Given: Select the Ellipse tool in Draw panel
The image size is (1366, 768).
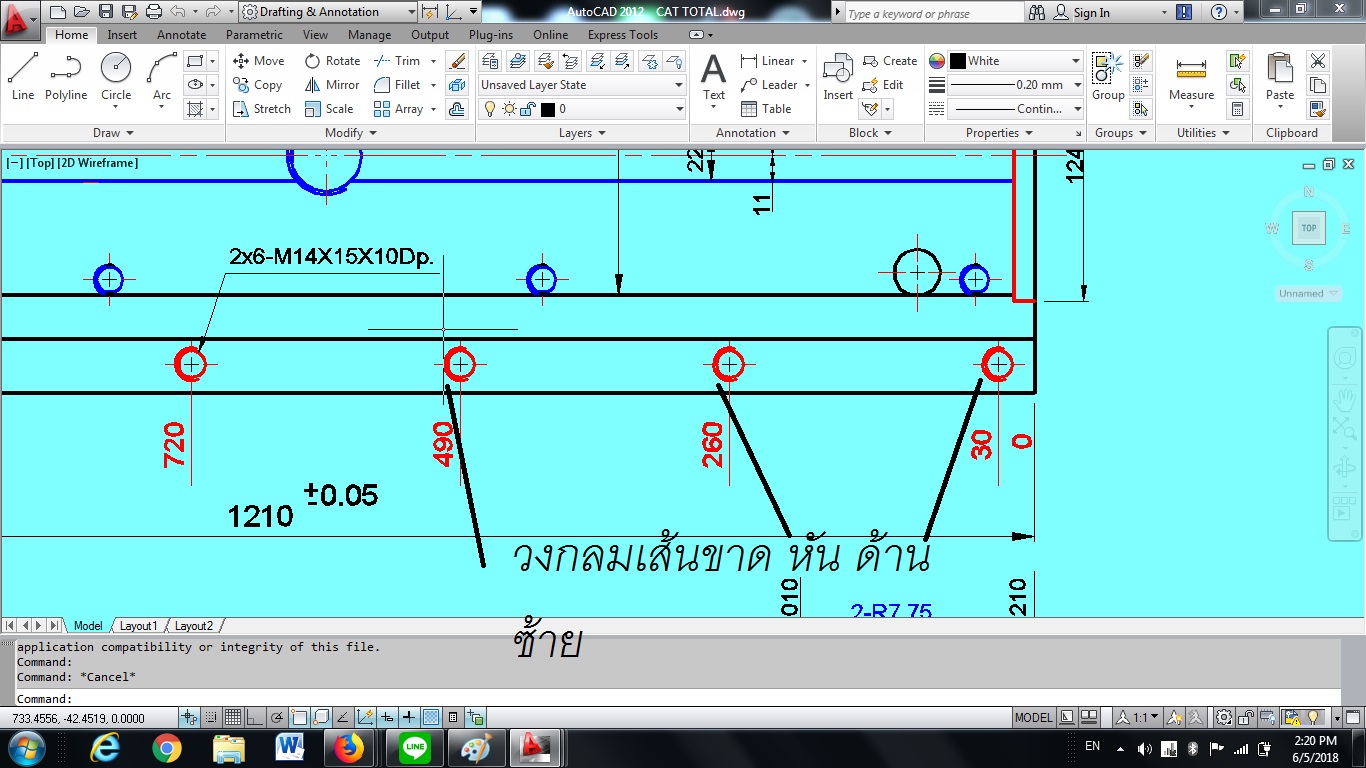Looking at the screenshot, I should (196, 85).
